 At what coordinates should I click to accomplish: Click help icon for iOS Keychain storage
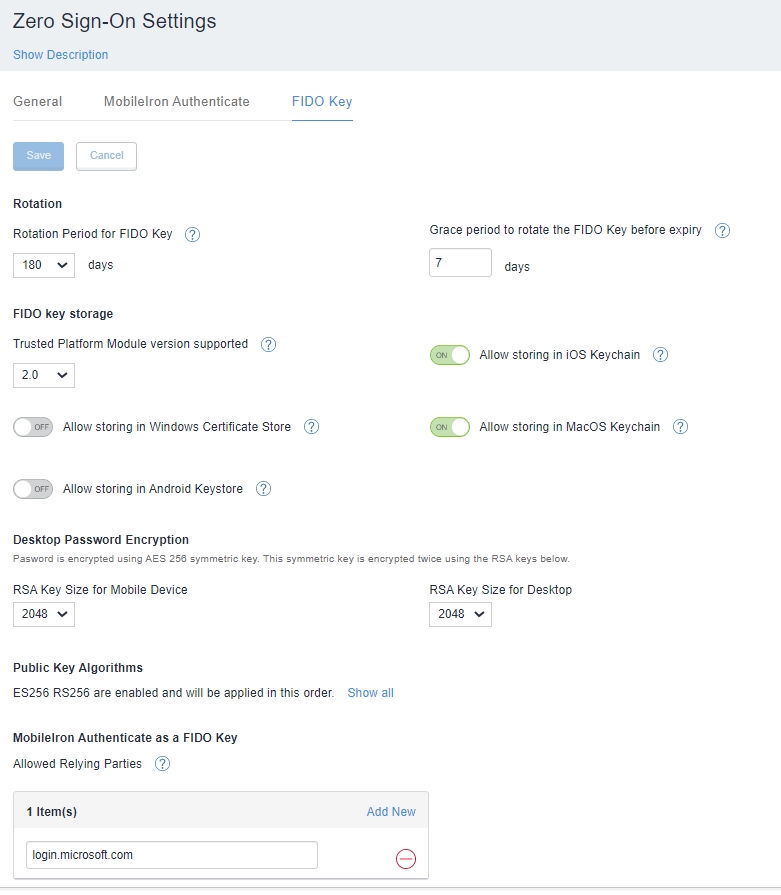[x=660, y=355]
